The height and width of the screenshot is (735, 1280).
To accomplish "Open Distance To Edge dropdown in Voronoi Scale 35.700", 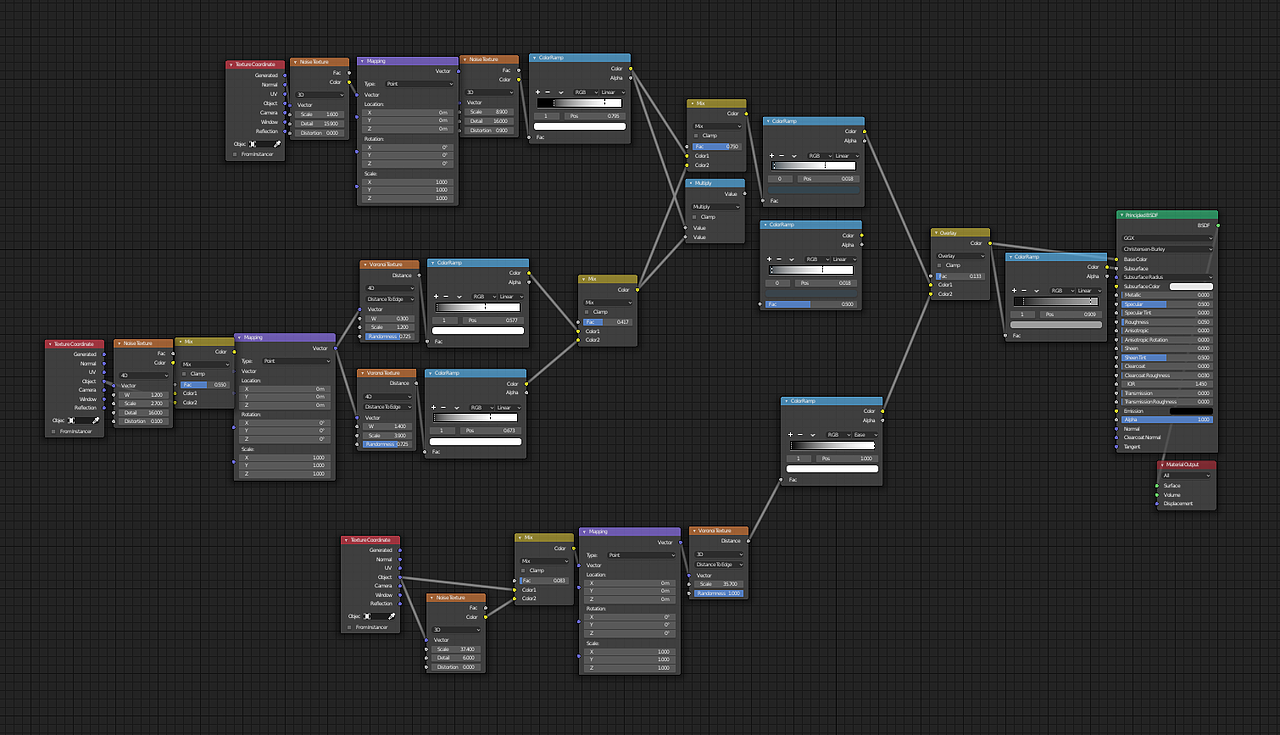I will click(x=719, y=565).
